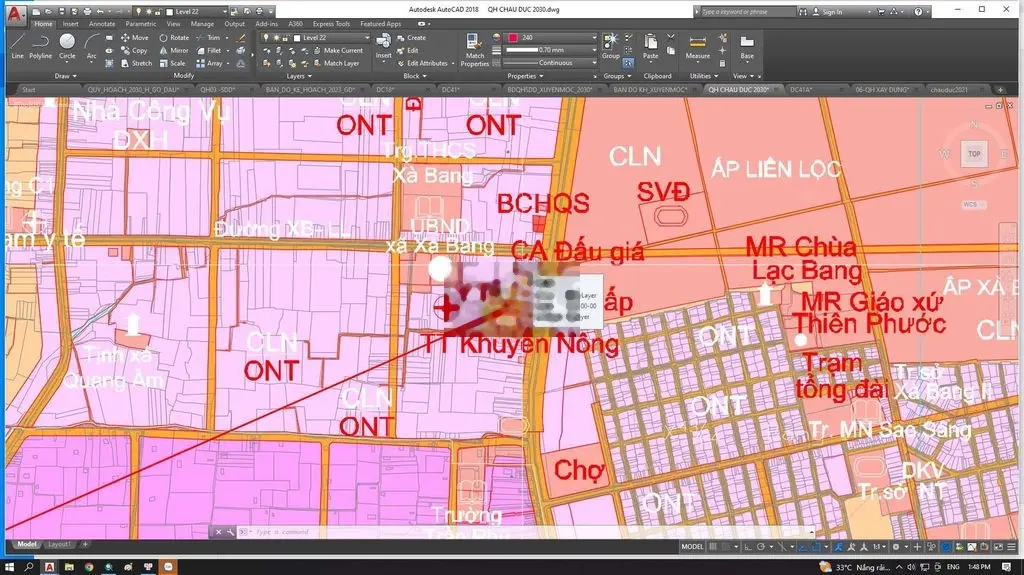The image size is (1024, 575).
Task: Select the Arc tool
Action: [x=91, y=47]
